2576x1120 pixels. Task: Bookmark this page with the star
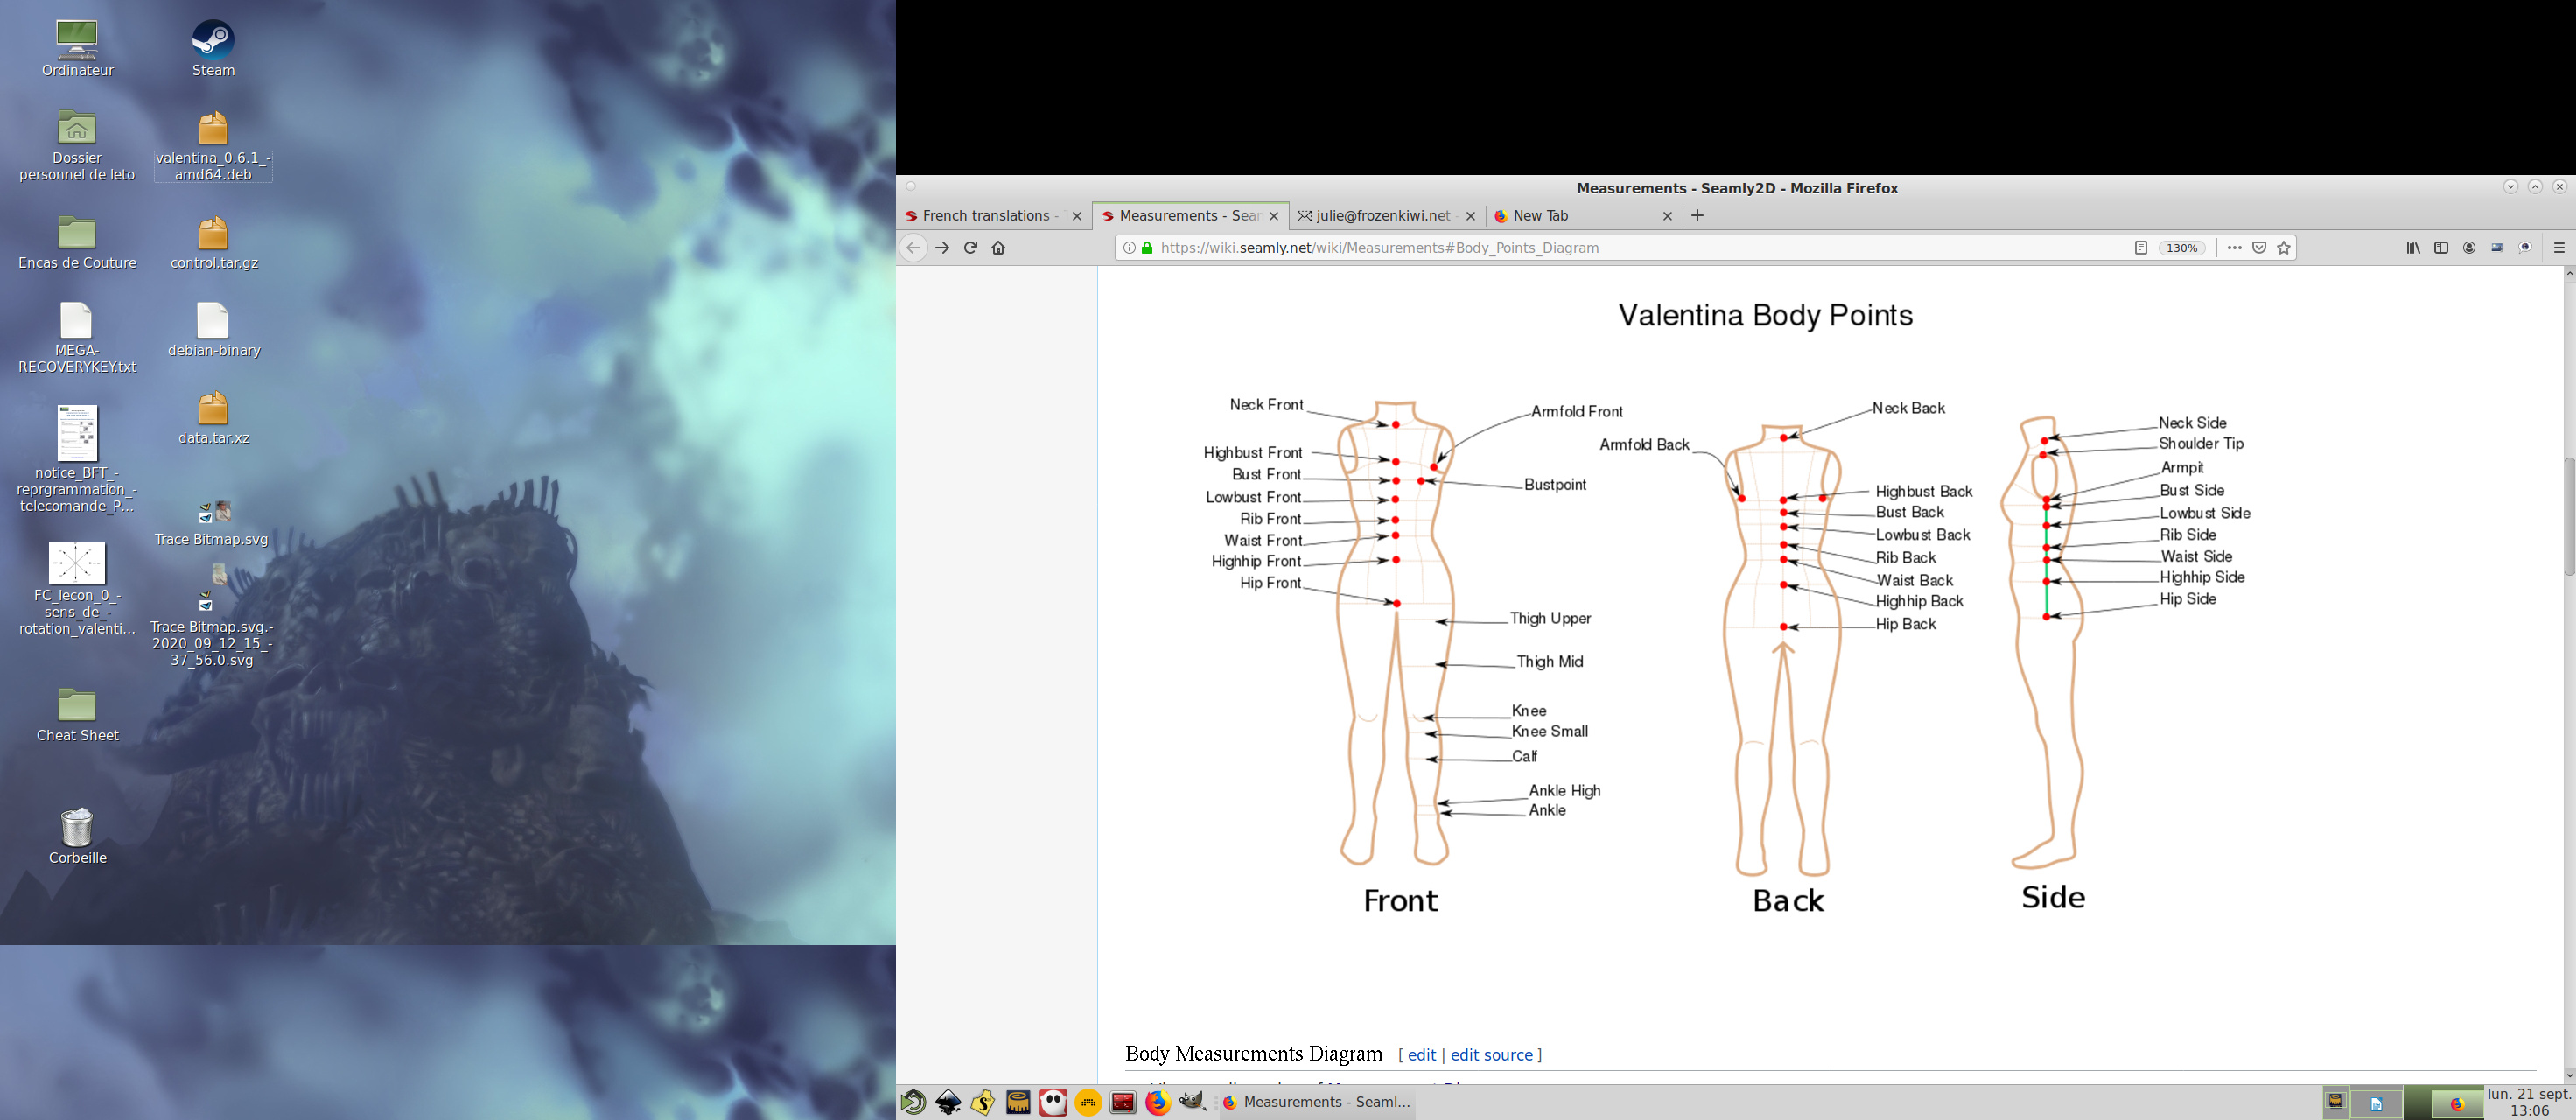click(x=2284, y=248)
